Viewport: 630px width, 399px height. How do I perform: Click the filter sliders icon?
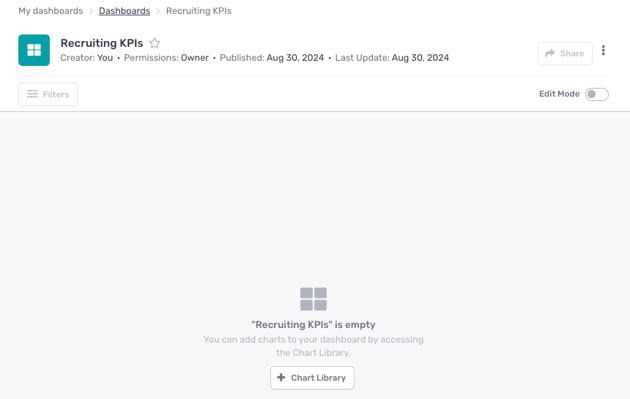click(x=32, y=94)
